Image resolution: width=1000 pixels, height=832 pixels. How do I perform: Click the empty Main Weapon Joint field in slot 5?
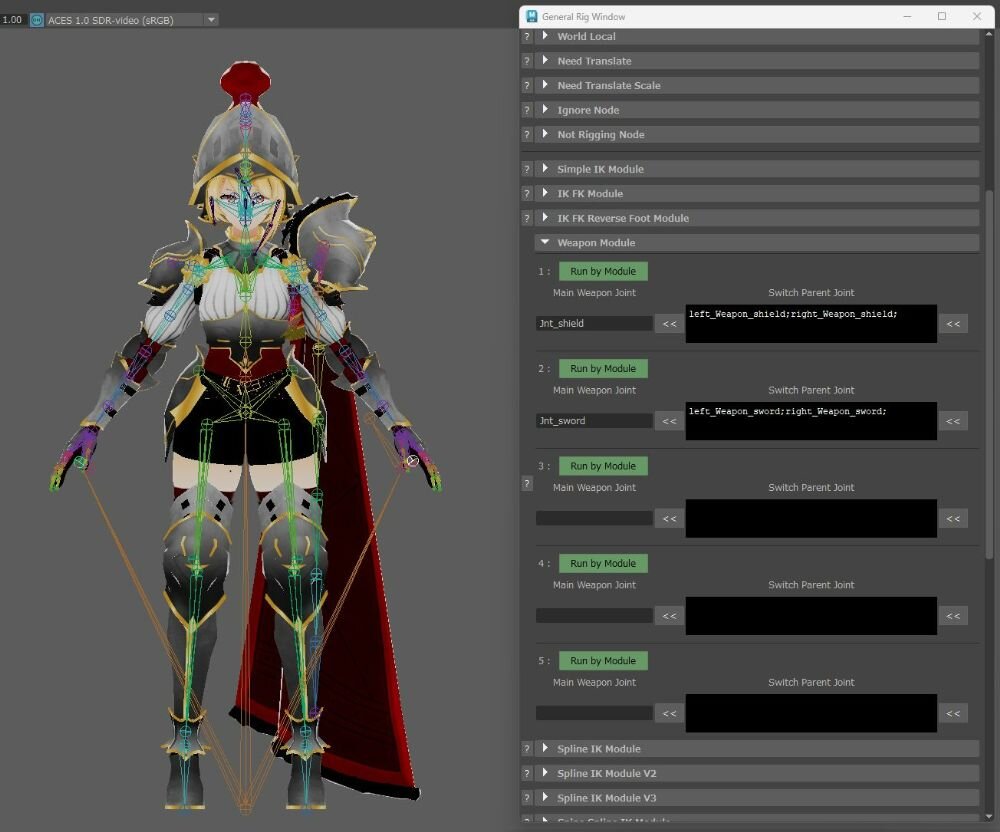(594, 713)
